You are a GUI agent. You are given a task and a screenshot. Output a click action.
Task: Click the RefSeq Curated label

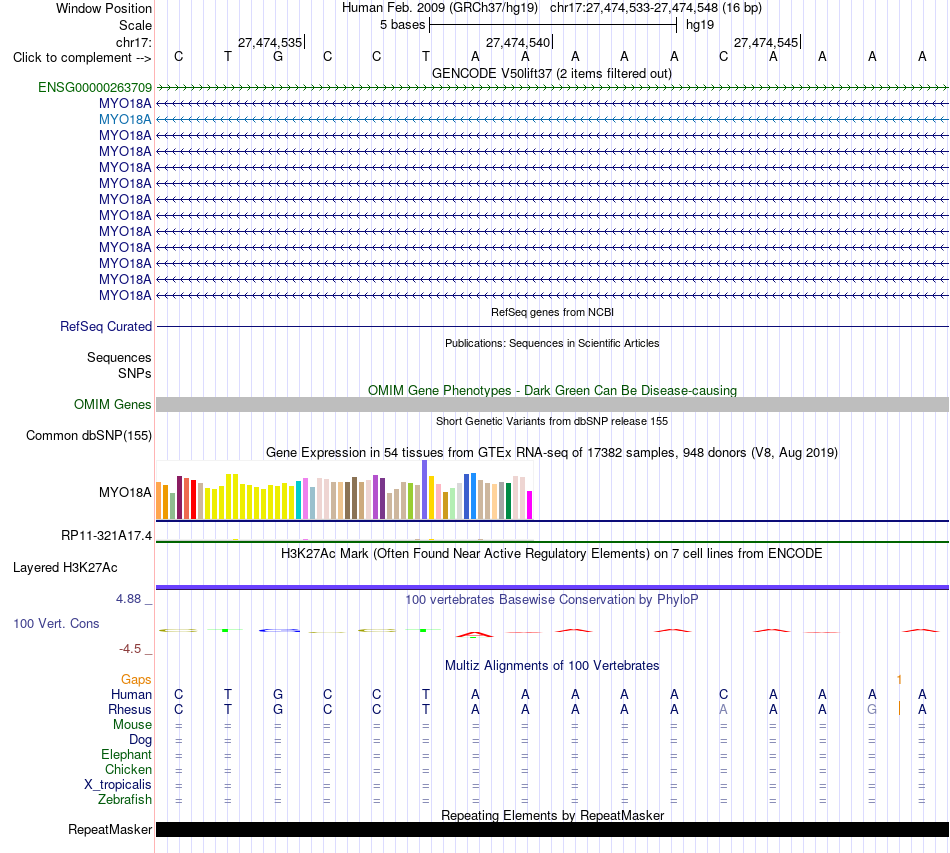[x=106, y=327]
